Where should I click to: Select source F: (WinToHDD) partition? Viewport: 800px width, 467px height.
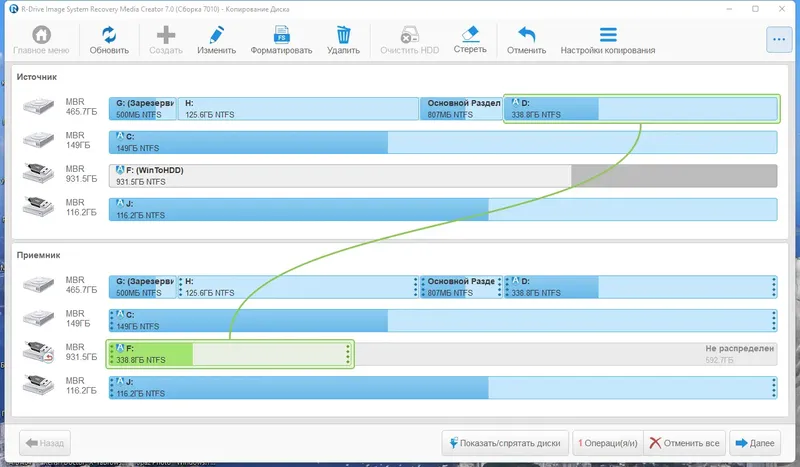pos(443,176)
